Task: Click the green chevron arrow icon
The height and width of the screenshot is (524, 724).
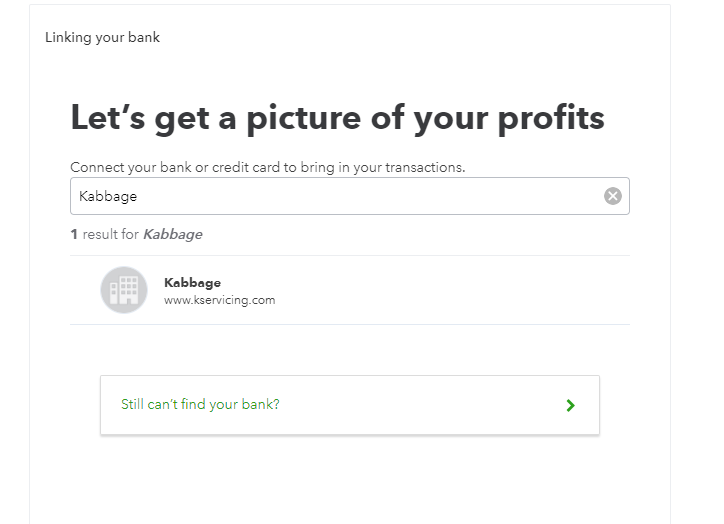Action: 570,405
